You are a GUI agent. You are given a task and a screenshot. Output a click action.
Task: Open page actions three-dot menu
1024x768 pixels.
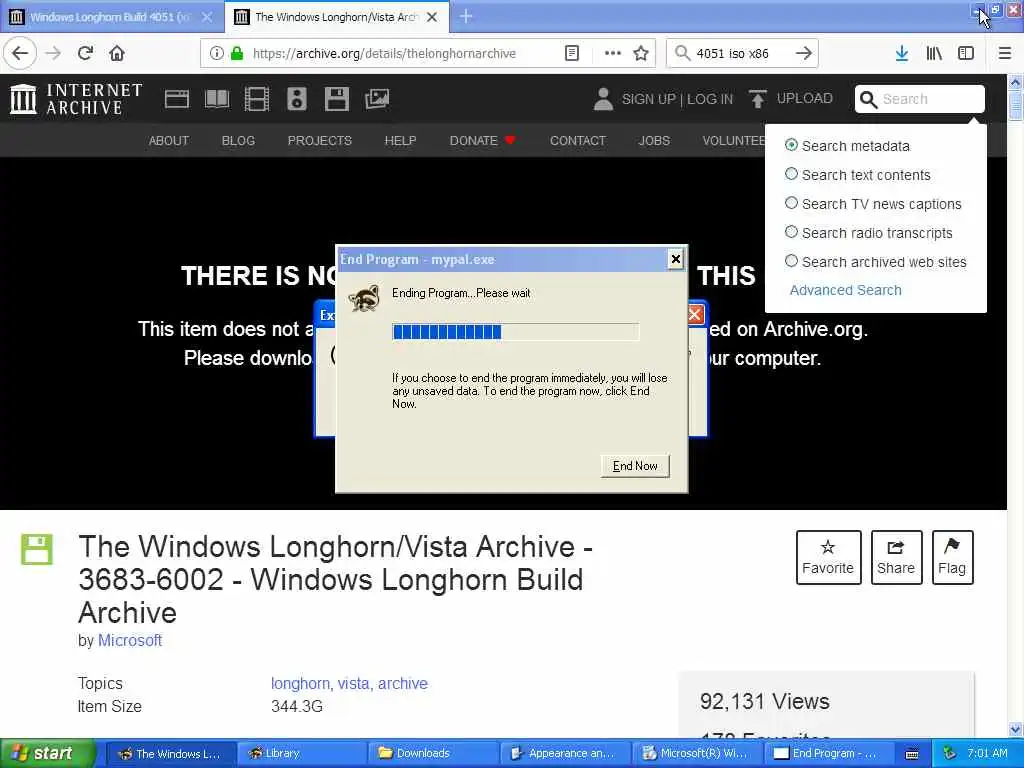click(613, 54)
